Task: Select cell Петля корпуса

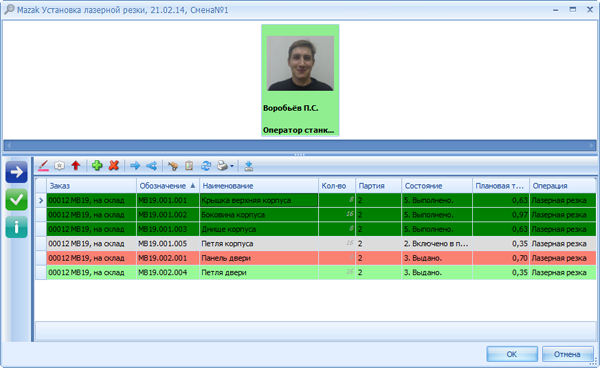Action: [259, 244]
